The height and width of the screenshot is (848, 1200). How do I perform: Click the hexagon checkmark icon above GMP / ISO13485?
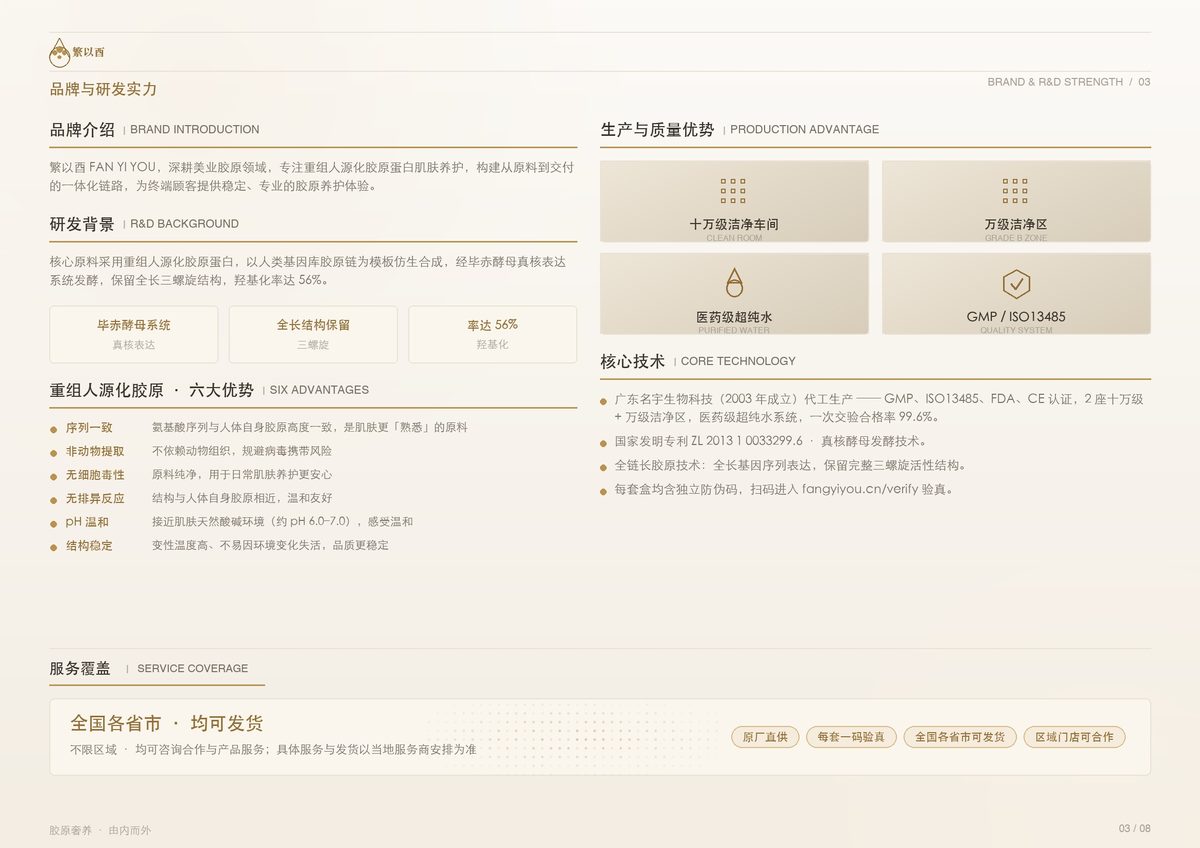click(1016, 284)
